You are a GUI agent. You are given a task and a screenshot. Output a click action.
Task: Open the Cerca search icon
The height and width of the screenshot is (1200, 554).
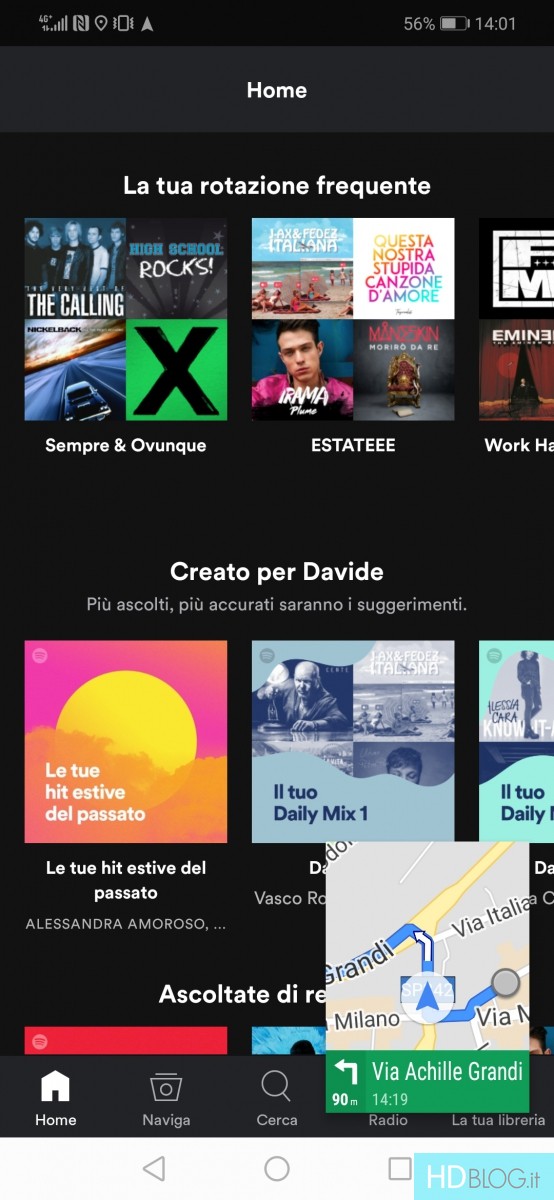click(x=276, y=1086)
